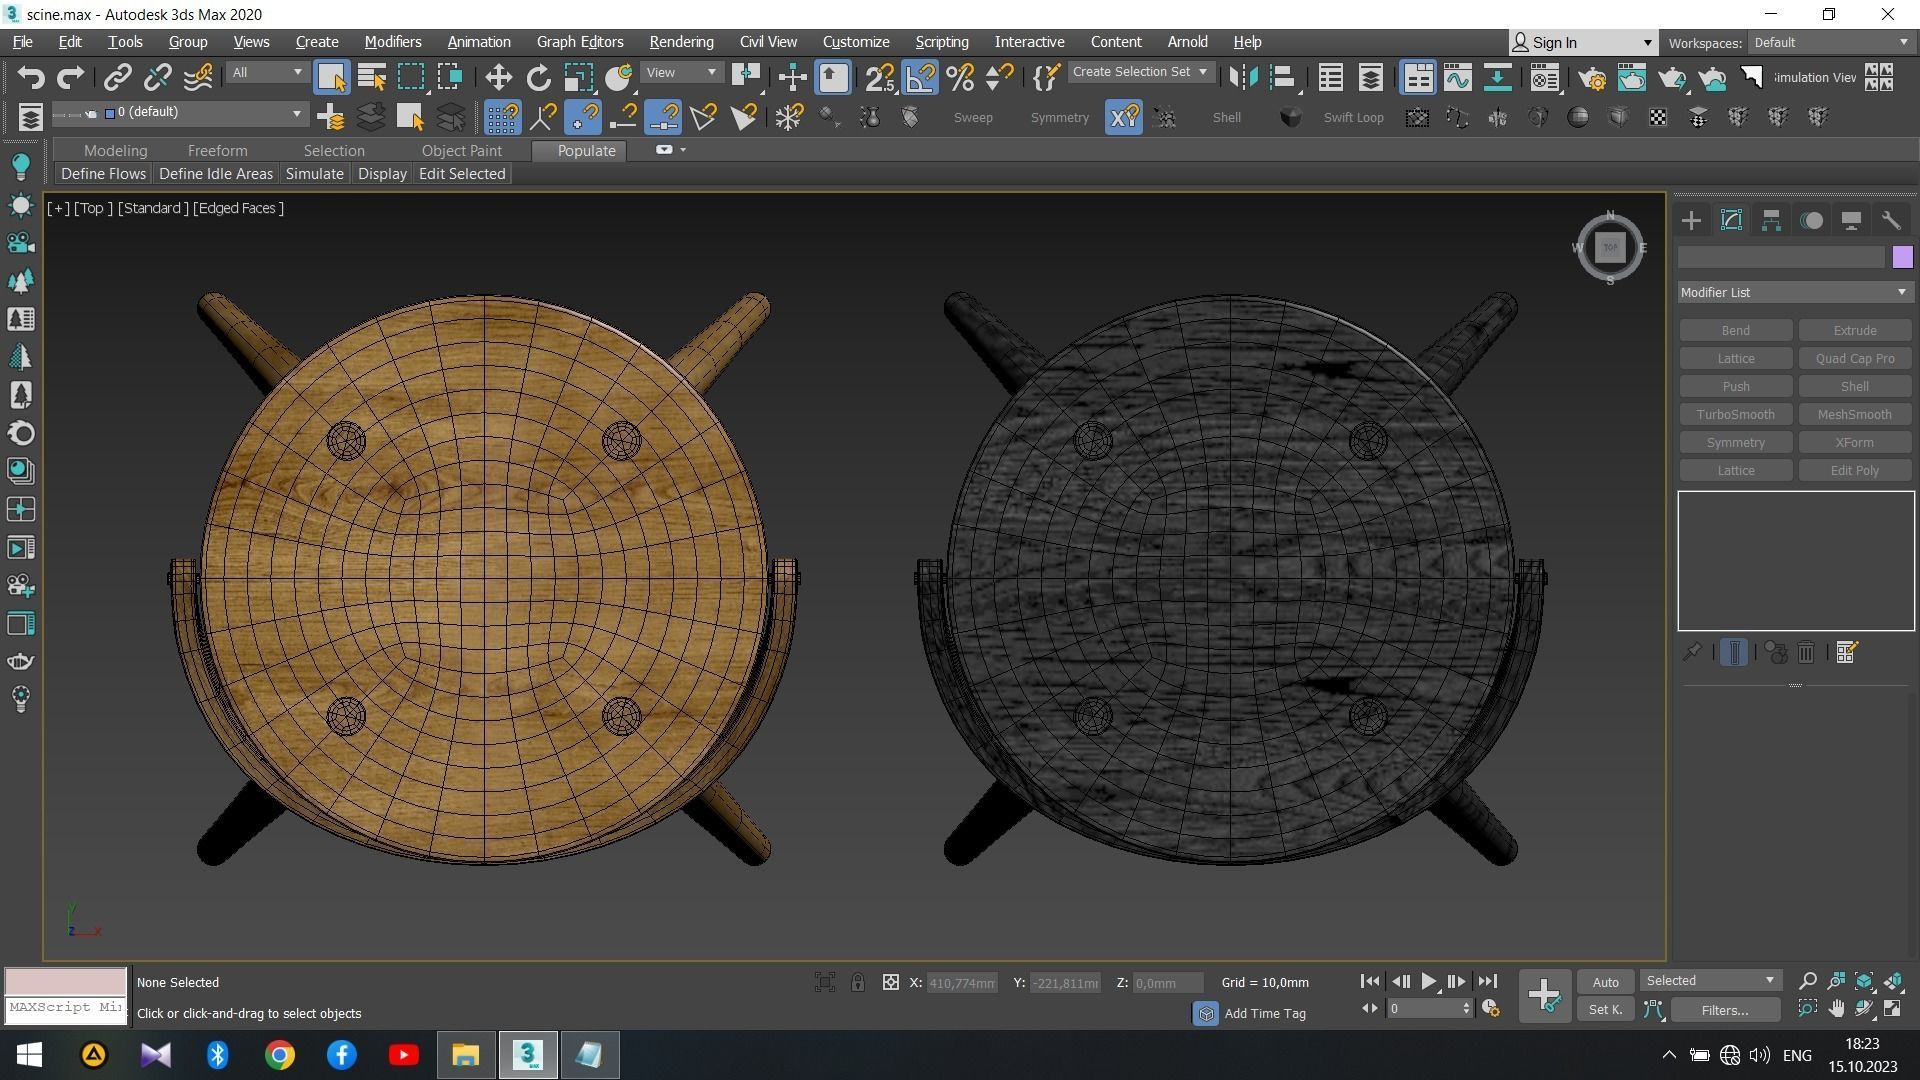Click the Quad Cap Pro button
Viewport: 1920px width, 1080px height.
(x=1854, y=358)
